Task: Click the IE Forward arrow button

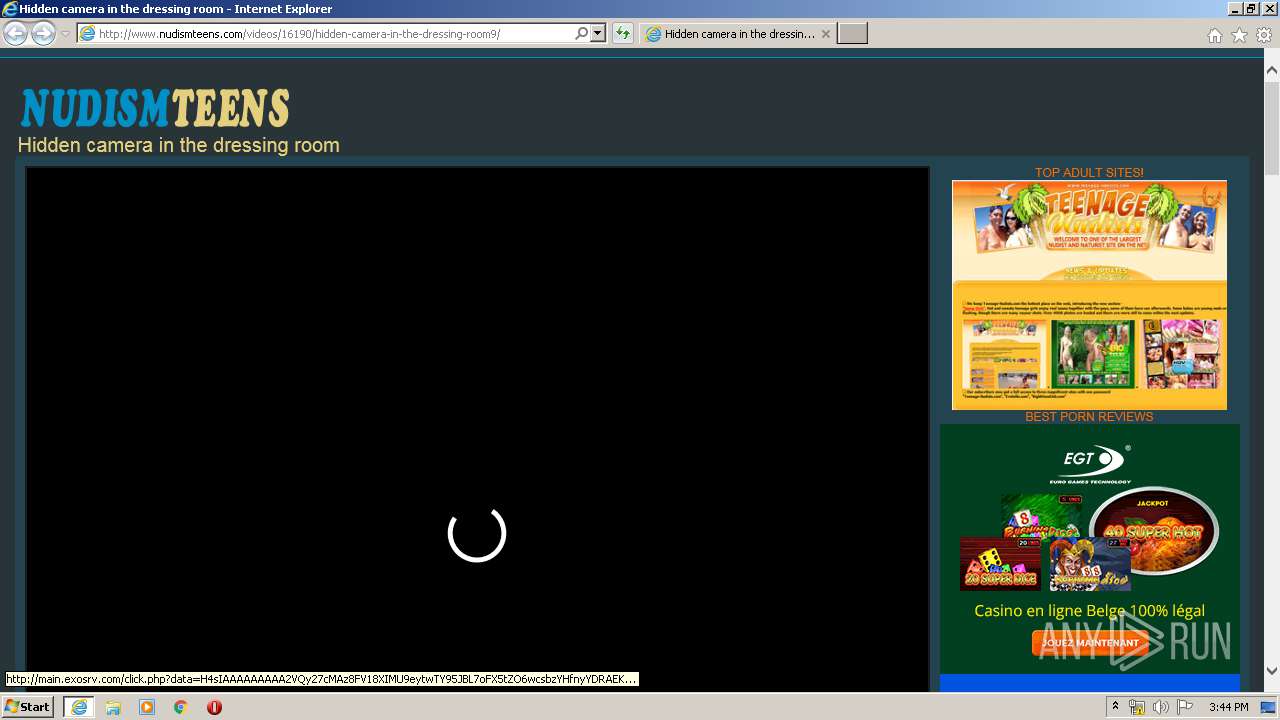Action: point(43,34)
